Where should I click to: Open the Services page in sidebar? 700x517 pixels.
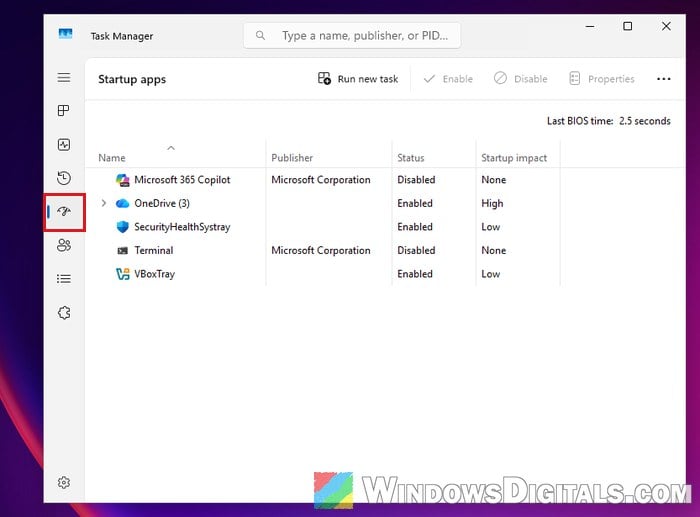pos(64,313)
